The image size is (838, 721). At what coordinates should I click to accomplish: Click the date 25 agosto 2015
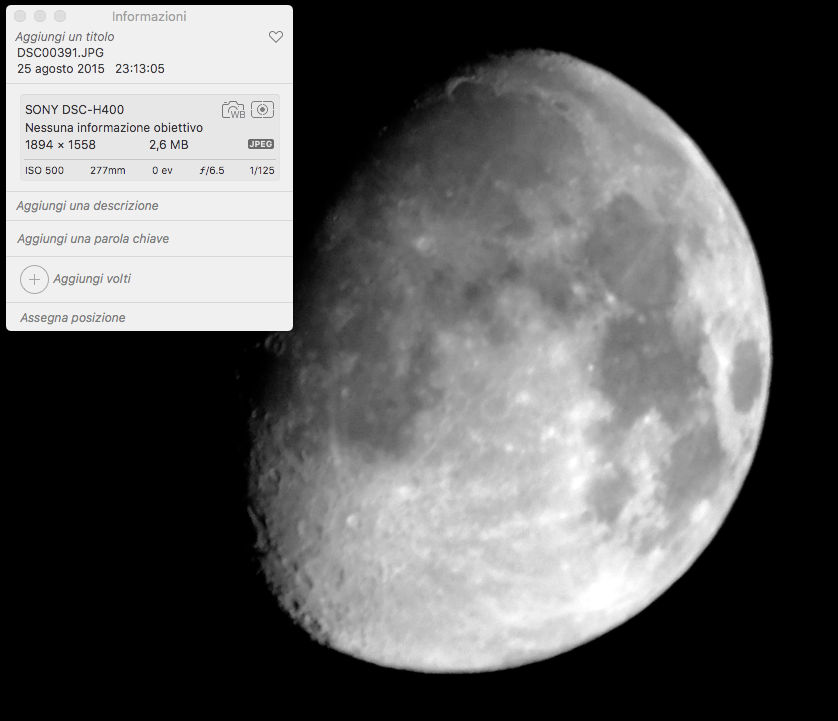59,69
